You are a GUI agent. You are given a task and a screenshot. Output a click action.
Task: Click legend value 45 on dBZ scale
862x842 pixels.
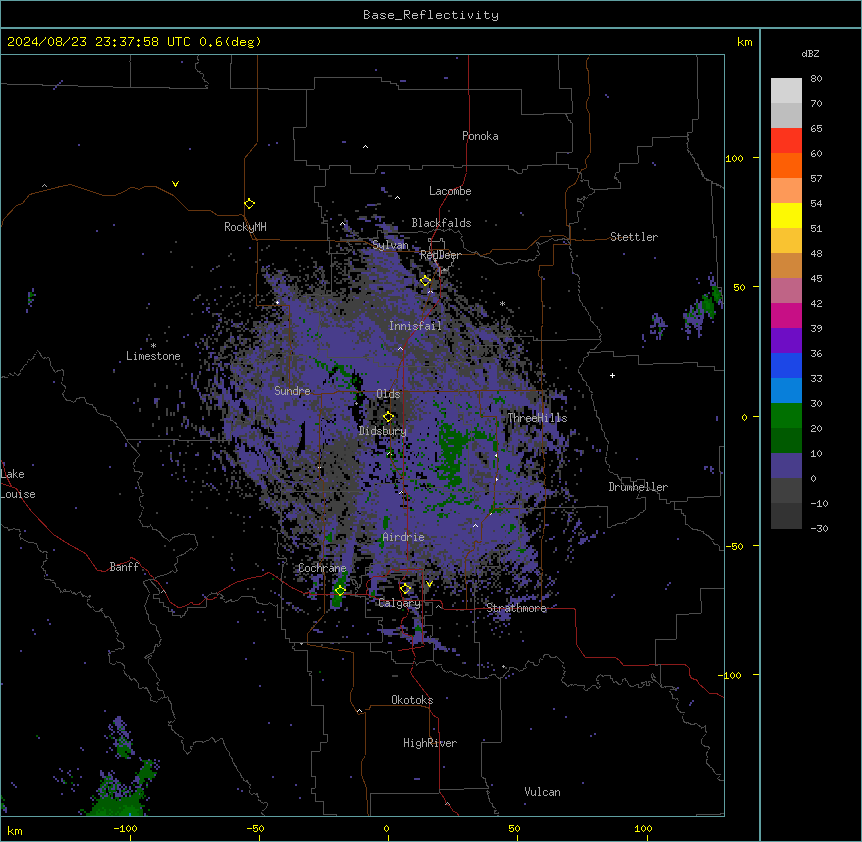tap(816, 279)
